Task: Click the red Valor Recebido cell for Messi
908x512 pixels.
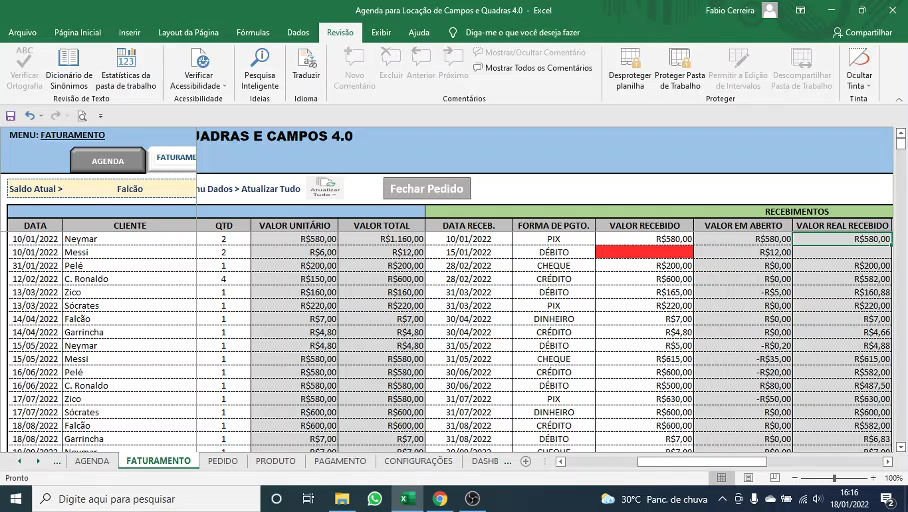Action: (x=645, y=252)
